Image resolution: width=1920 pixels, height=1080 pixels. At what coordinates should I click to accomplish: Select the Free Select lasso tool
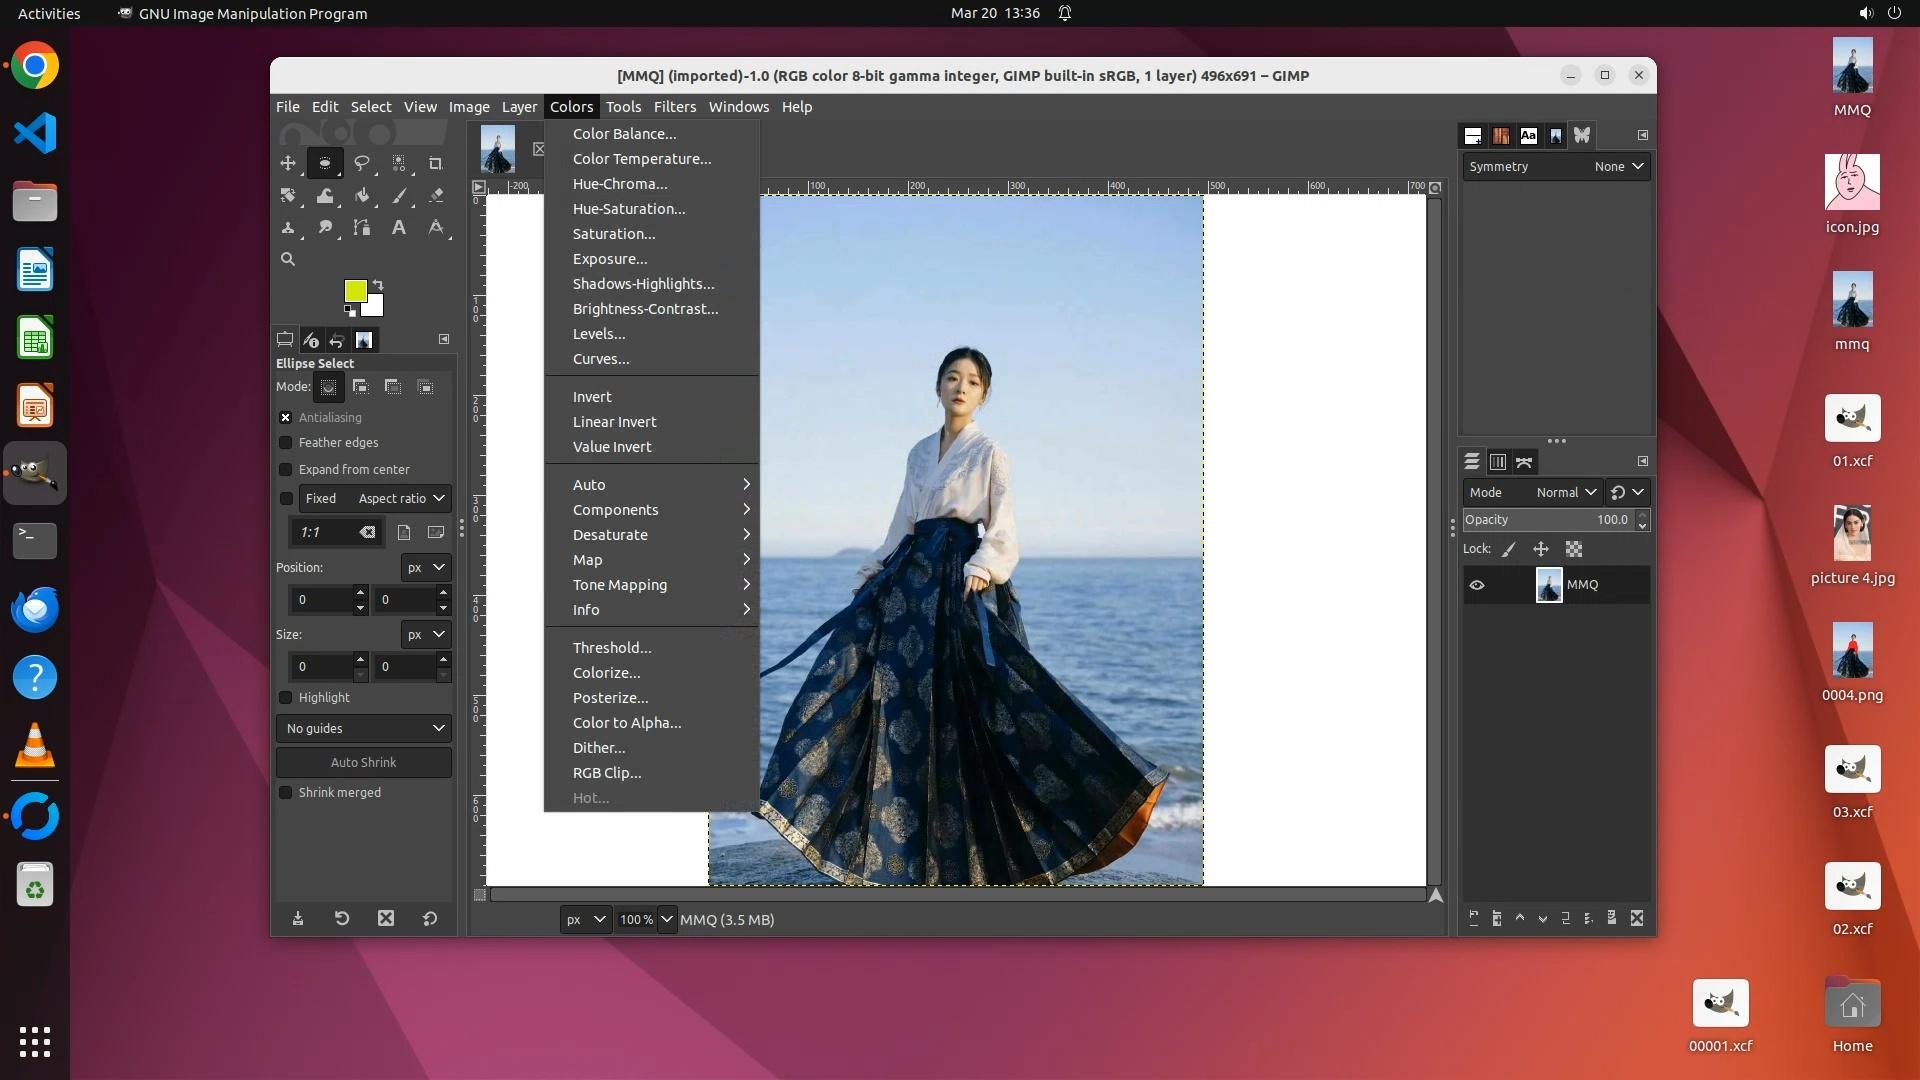tap(362, 163)
